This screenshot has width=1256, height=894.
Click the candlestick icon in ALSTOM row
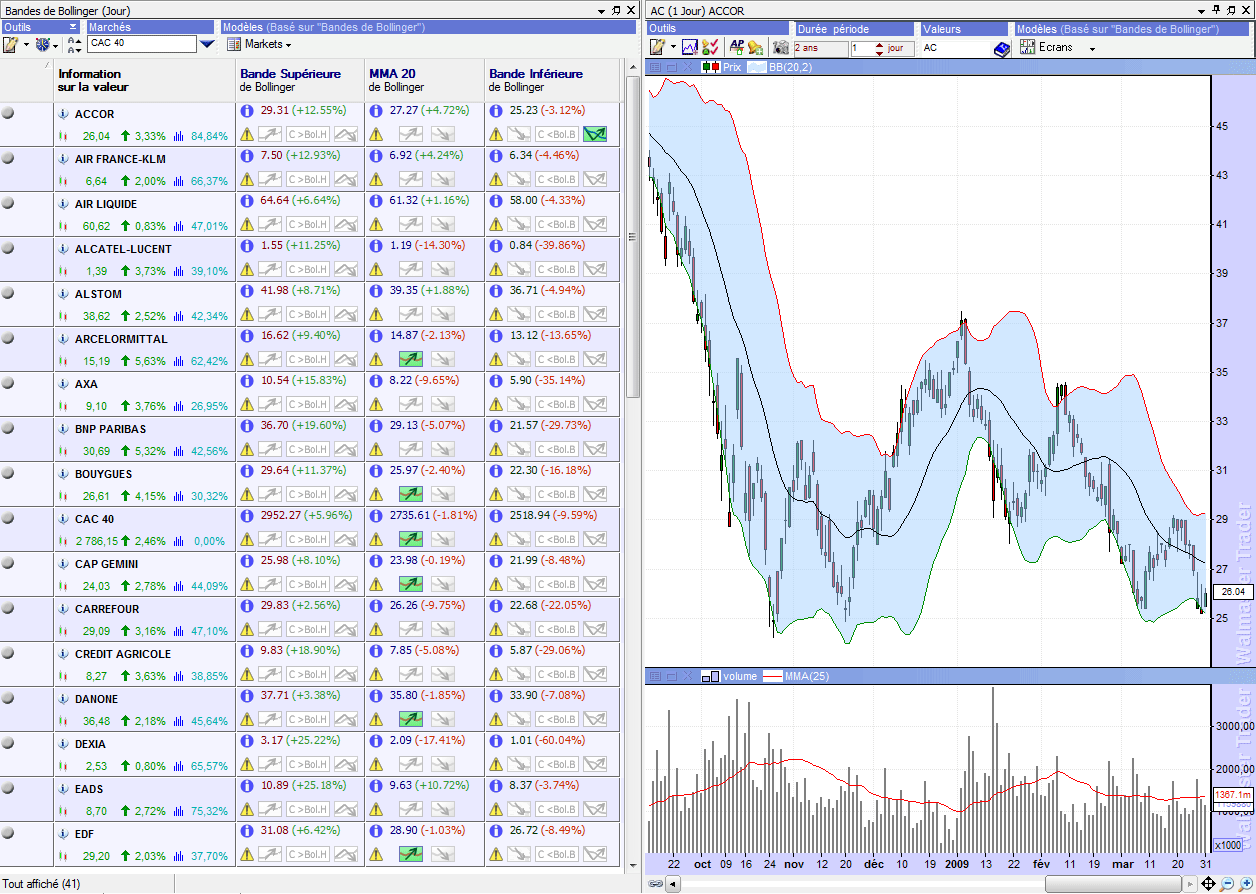pos(63,316)
